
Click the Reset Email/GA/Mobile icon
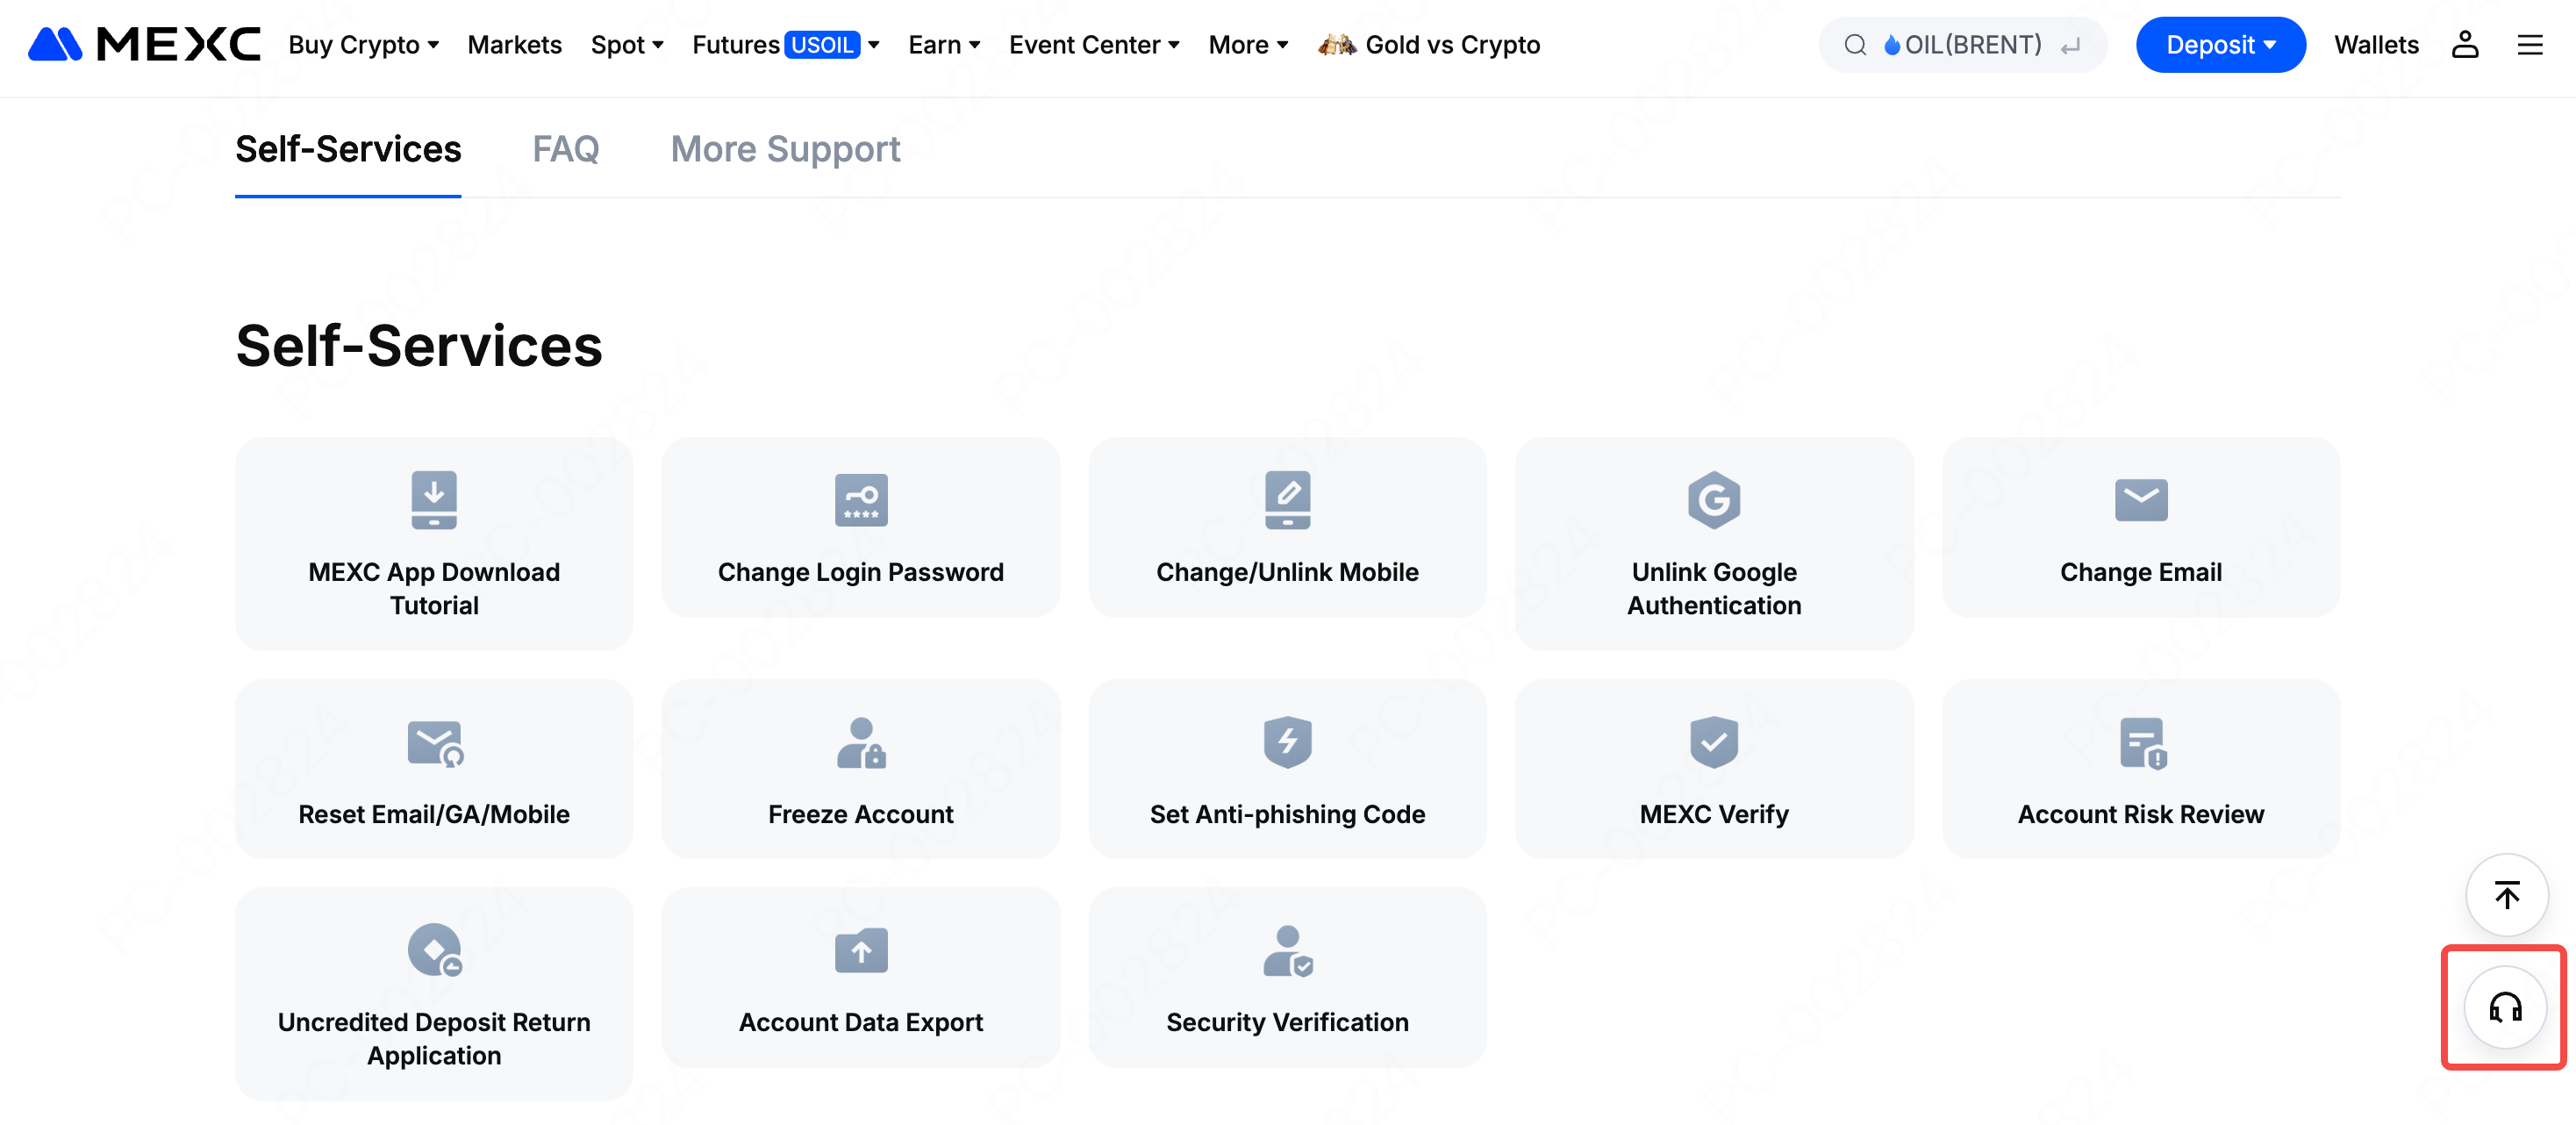(435, 743)
